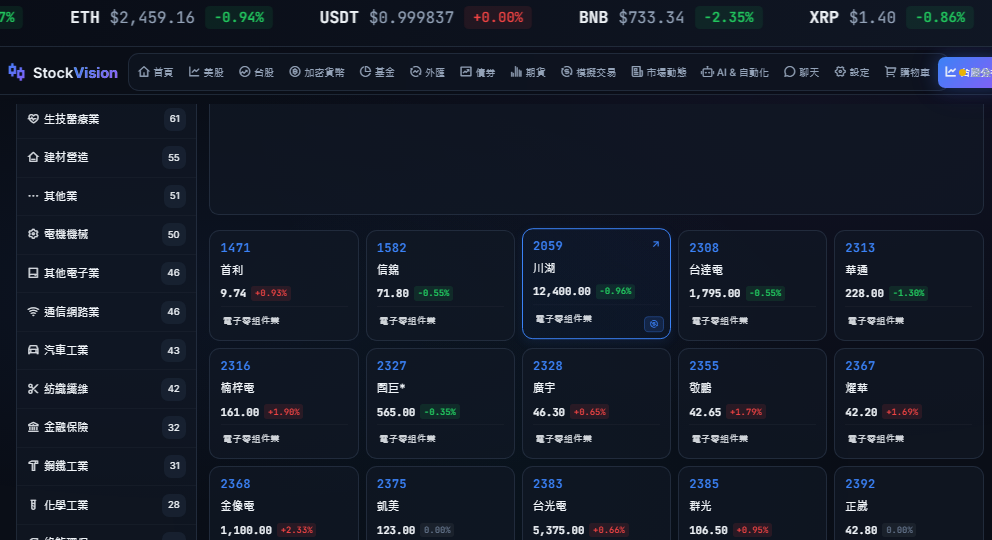Select the scissors icon for 紡織纖維
992x540 pixels.
pos(34,389)
